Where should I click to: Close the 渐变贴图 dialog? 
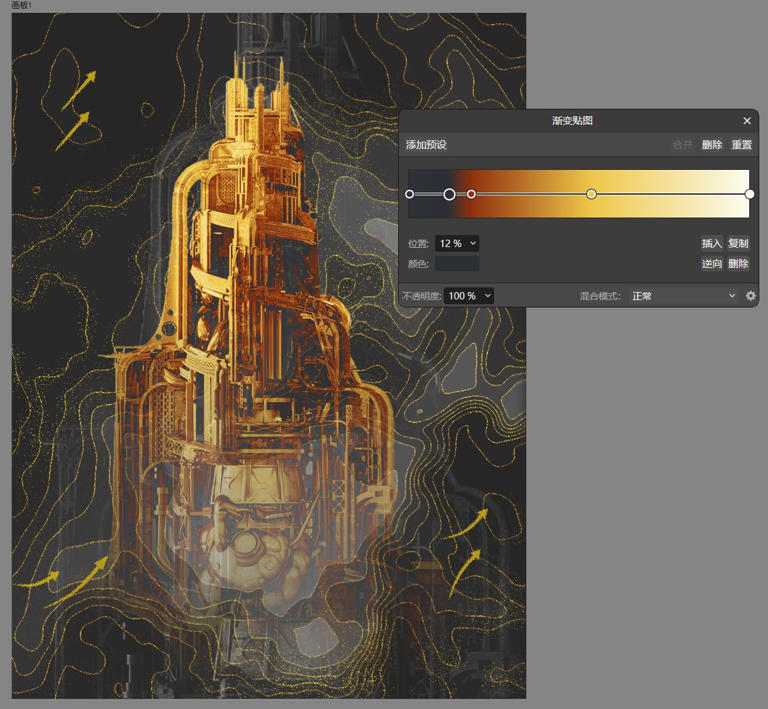pyautogui.click(x=746, y=120)
